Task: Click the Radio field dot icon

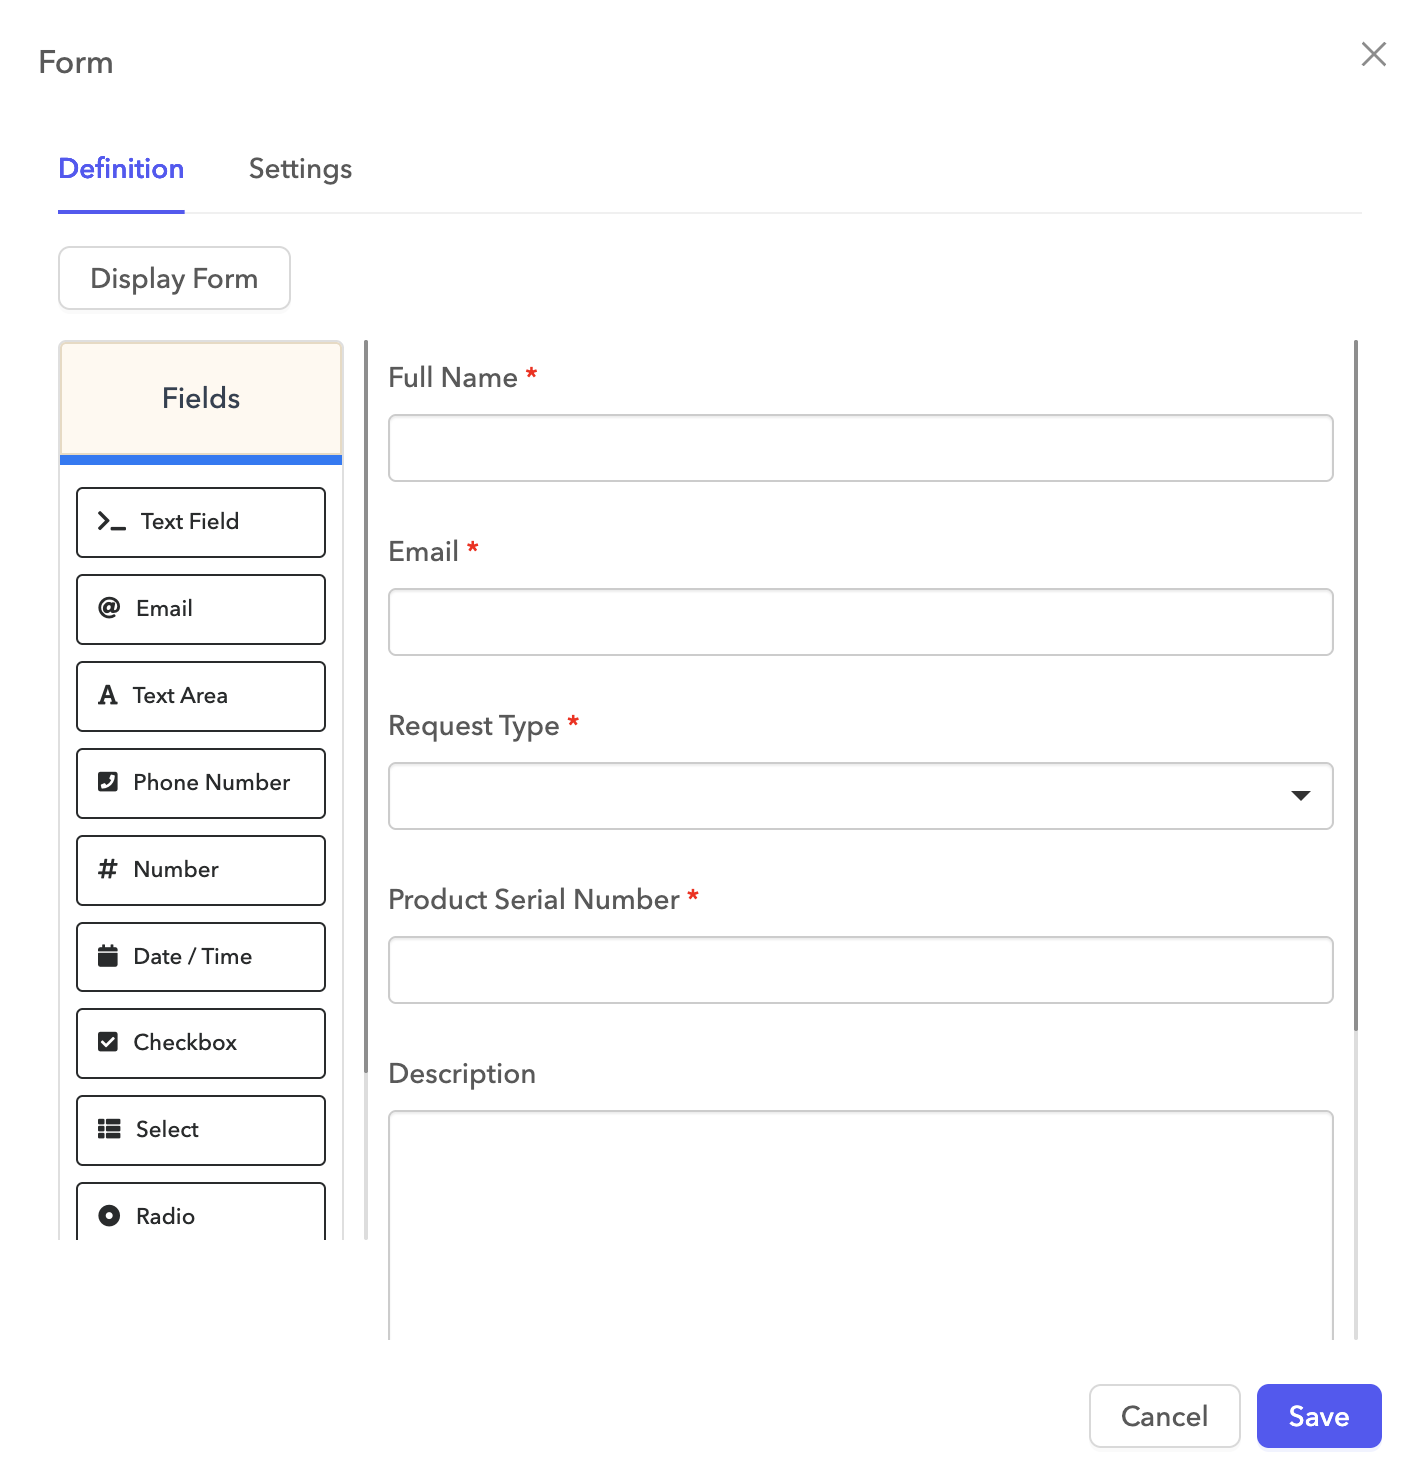Action: [109, 1216]
